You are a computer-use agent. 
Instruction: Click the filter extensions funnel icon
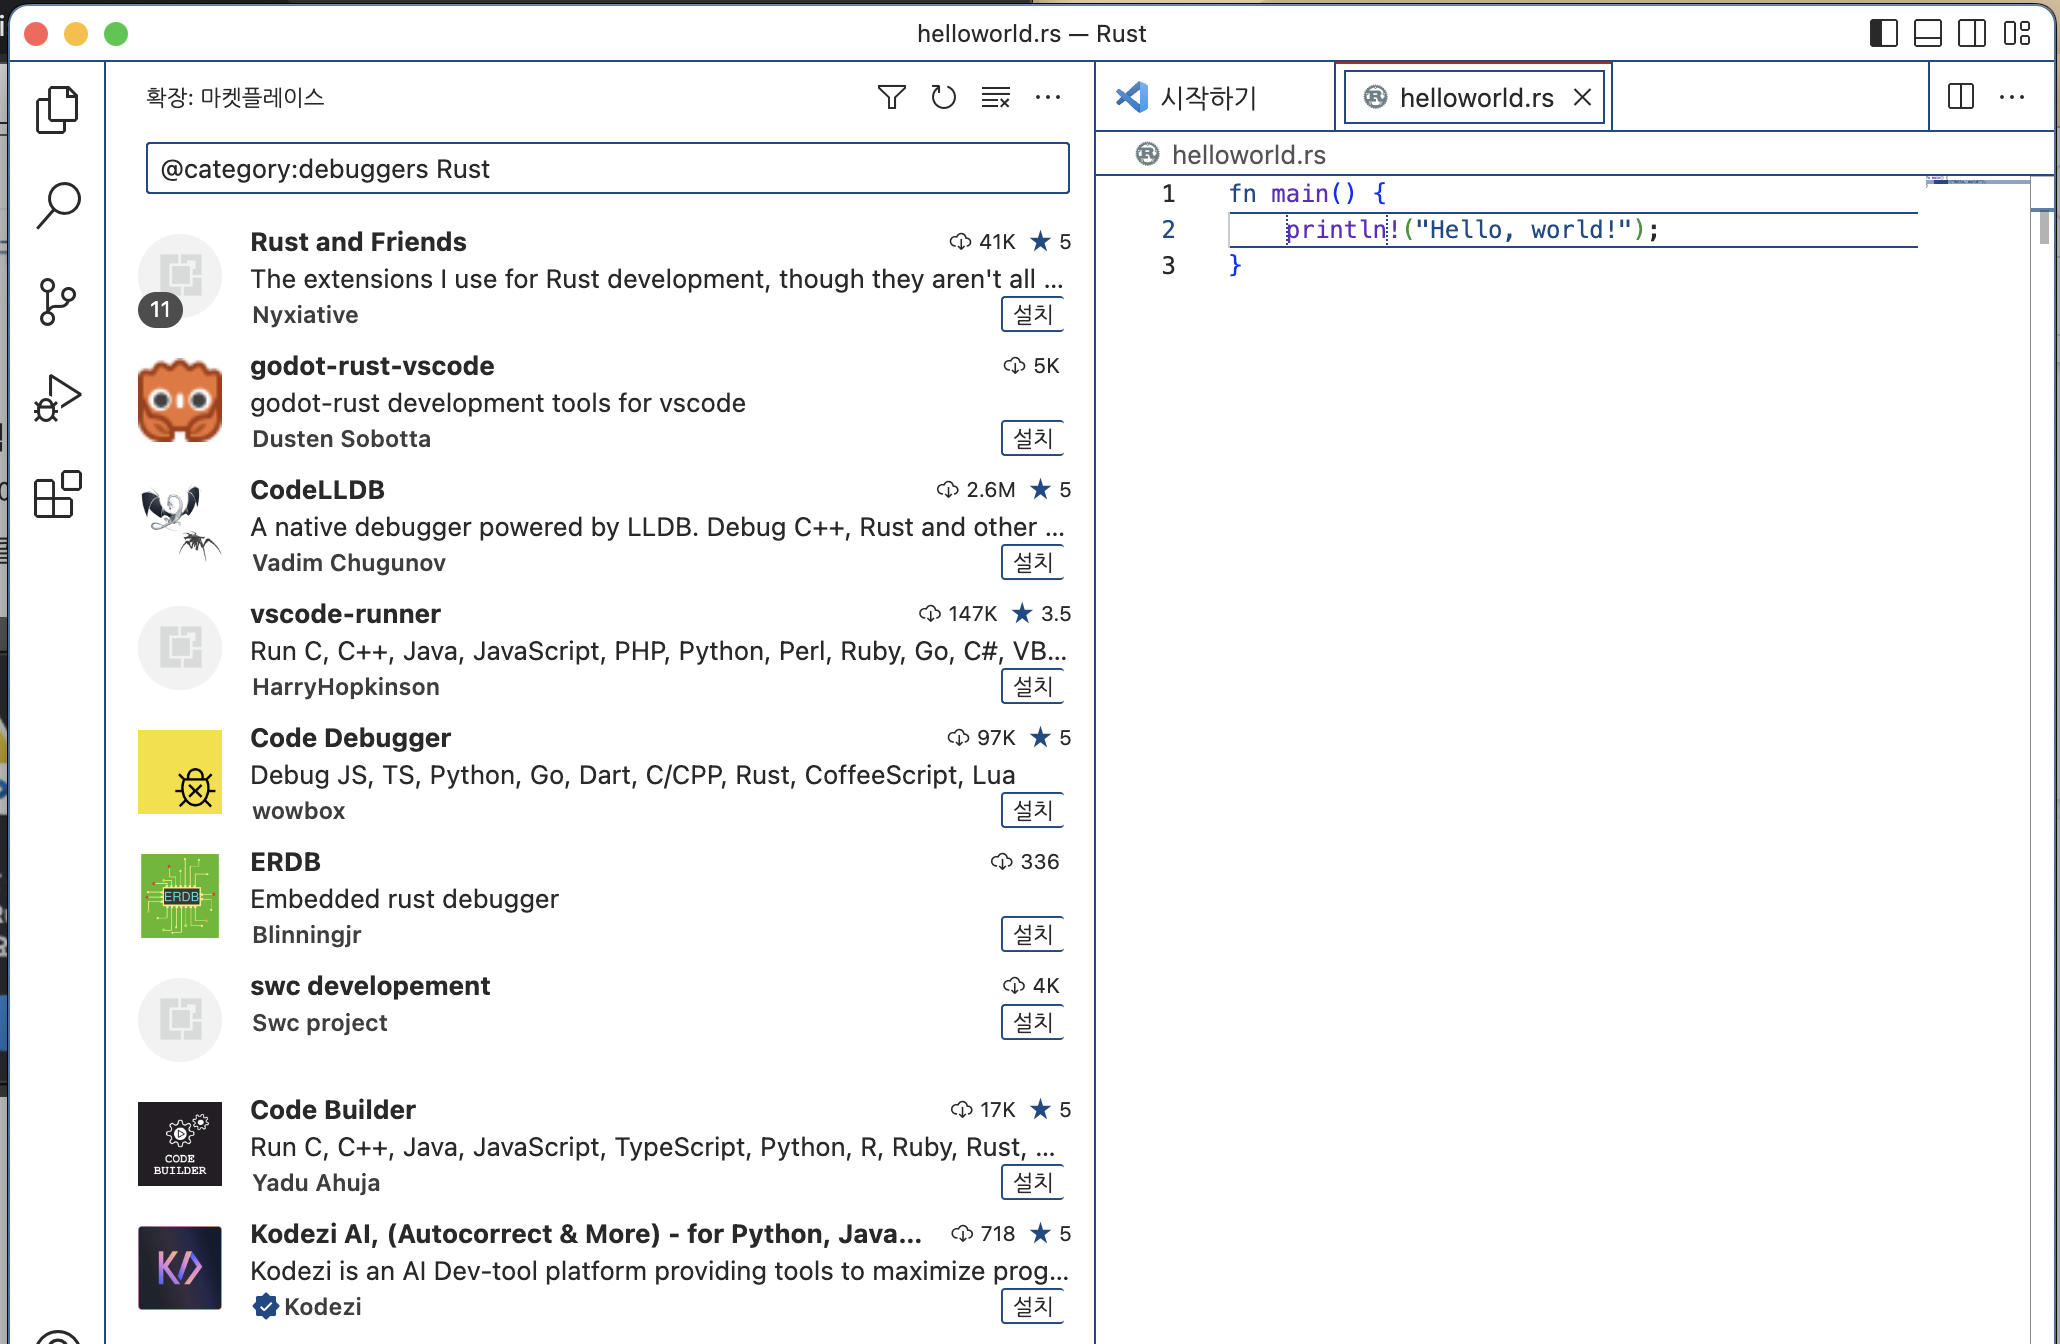pos(891,97)
